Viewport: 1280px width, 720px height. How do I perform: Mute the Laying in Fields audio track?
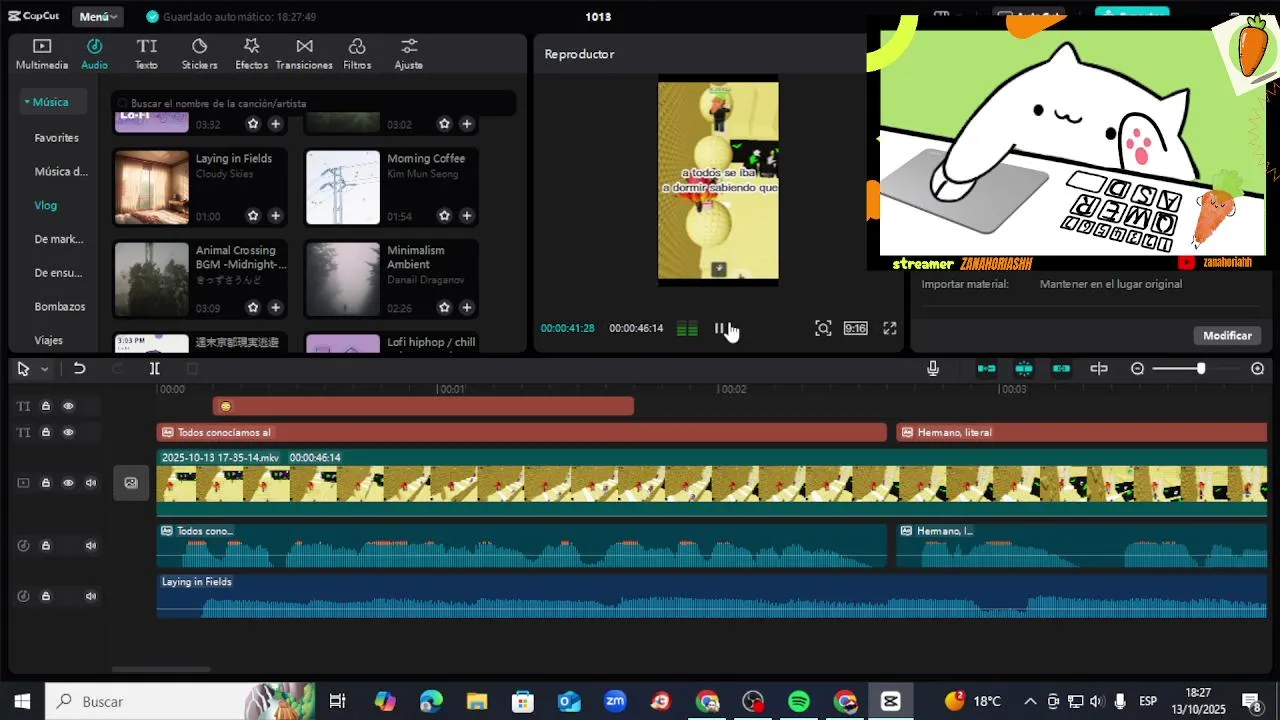91,597
